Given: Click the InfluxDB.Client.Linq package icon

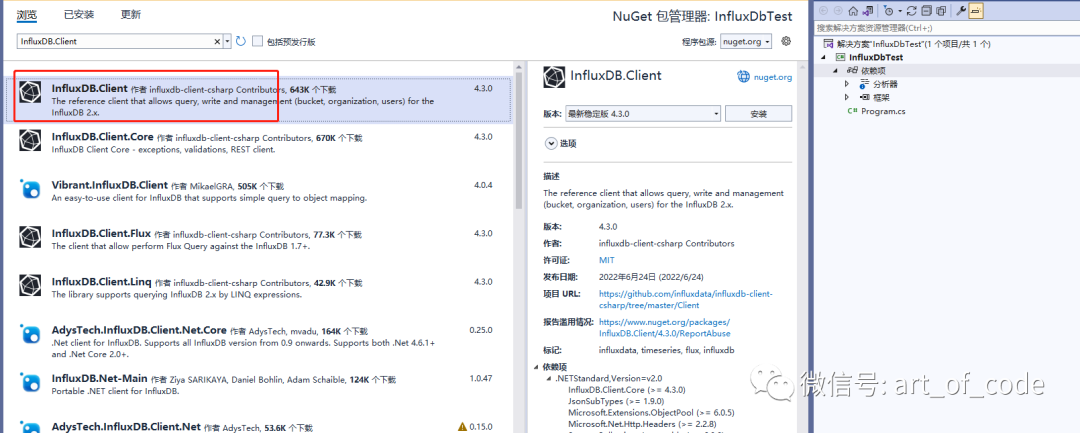Looking at the screenshot, I should (x=30, y=285).
